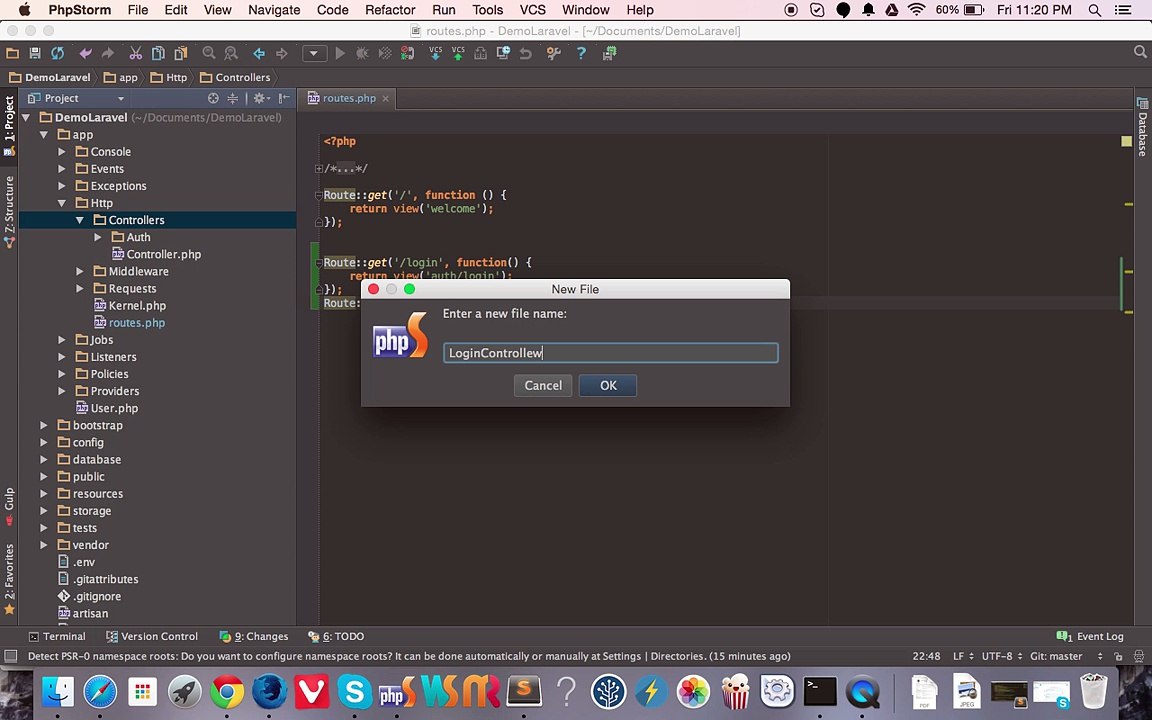Click the Synchronize refresh icon
The width and height of the screenshot is (1152, 720).
(57, 53)
